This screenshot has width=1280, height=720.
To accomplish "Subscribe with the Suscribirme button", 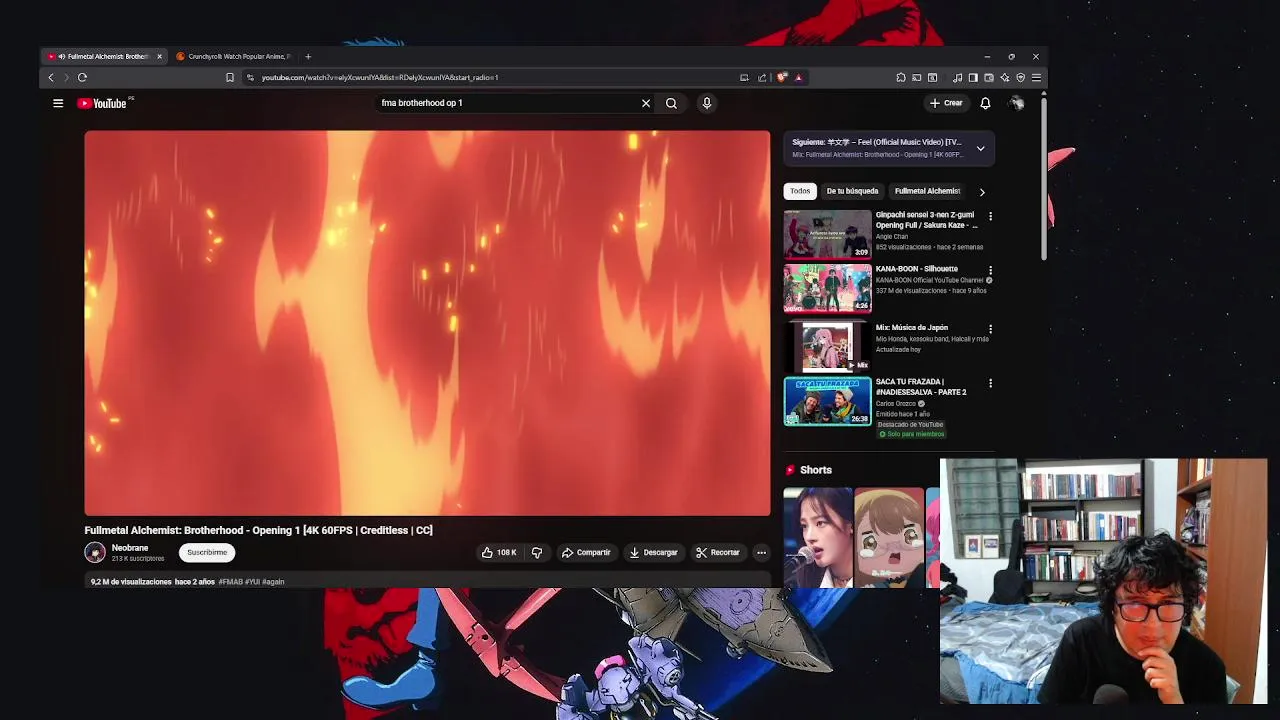I will click(x=207, y=552).
